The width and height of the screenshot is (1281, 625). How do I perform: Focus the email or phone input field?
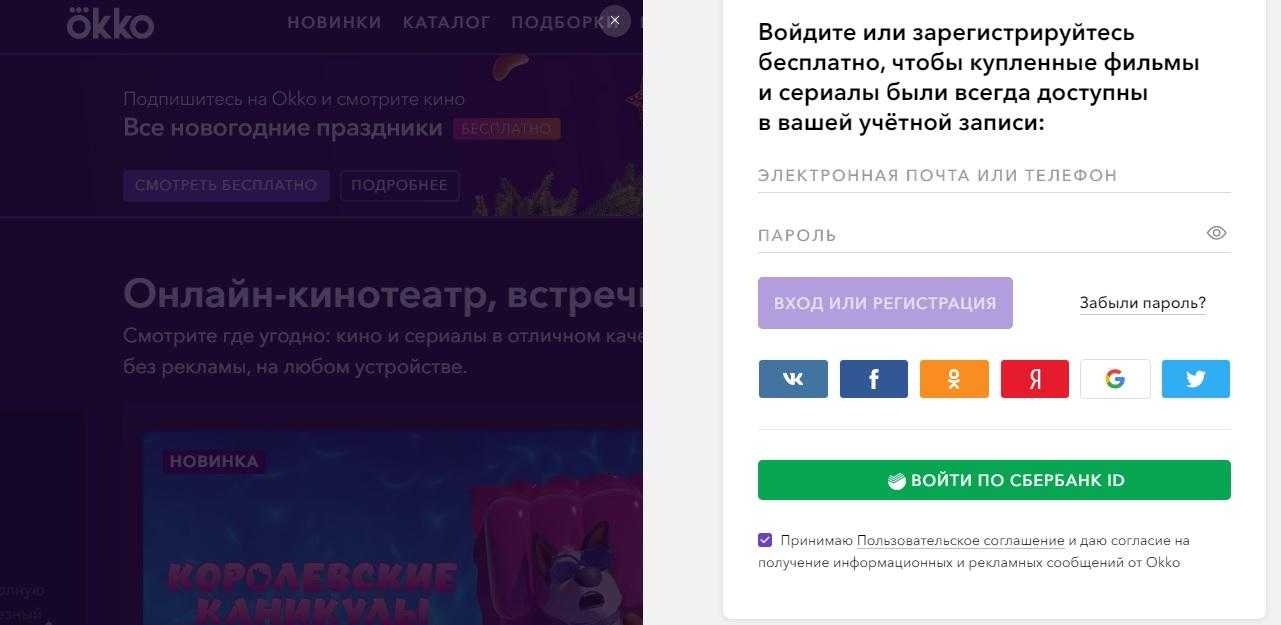tap(994, 175)
